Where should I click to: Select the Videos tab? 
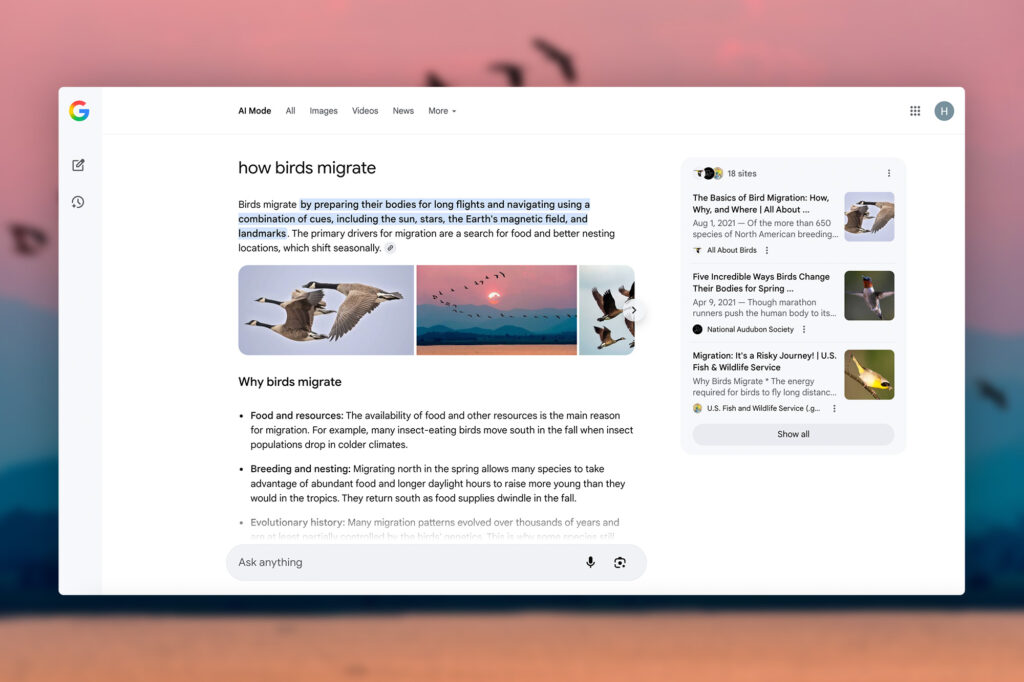coord(365,111)
